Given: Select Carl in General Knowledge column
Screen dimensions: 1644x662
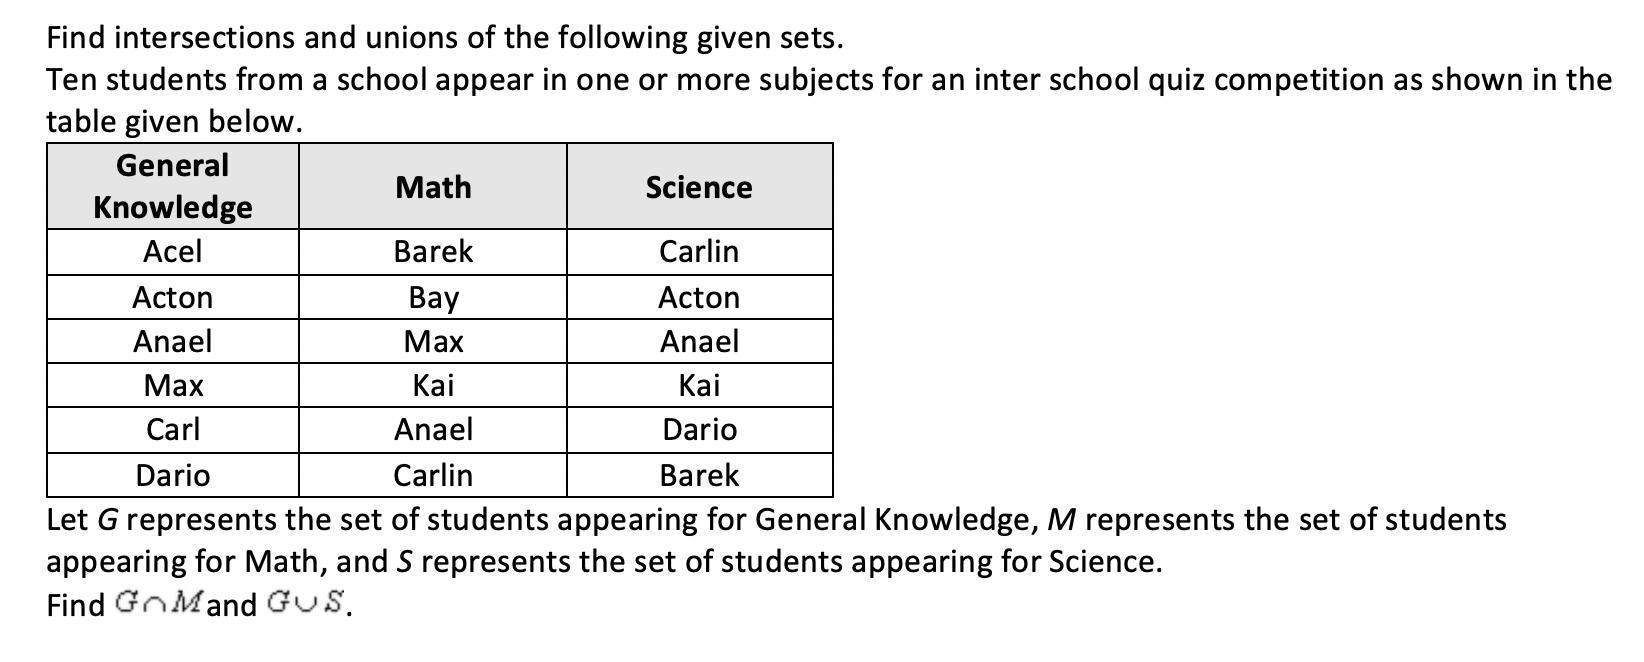Looking at the screenshot, I should (x=173, y=429).
